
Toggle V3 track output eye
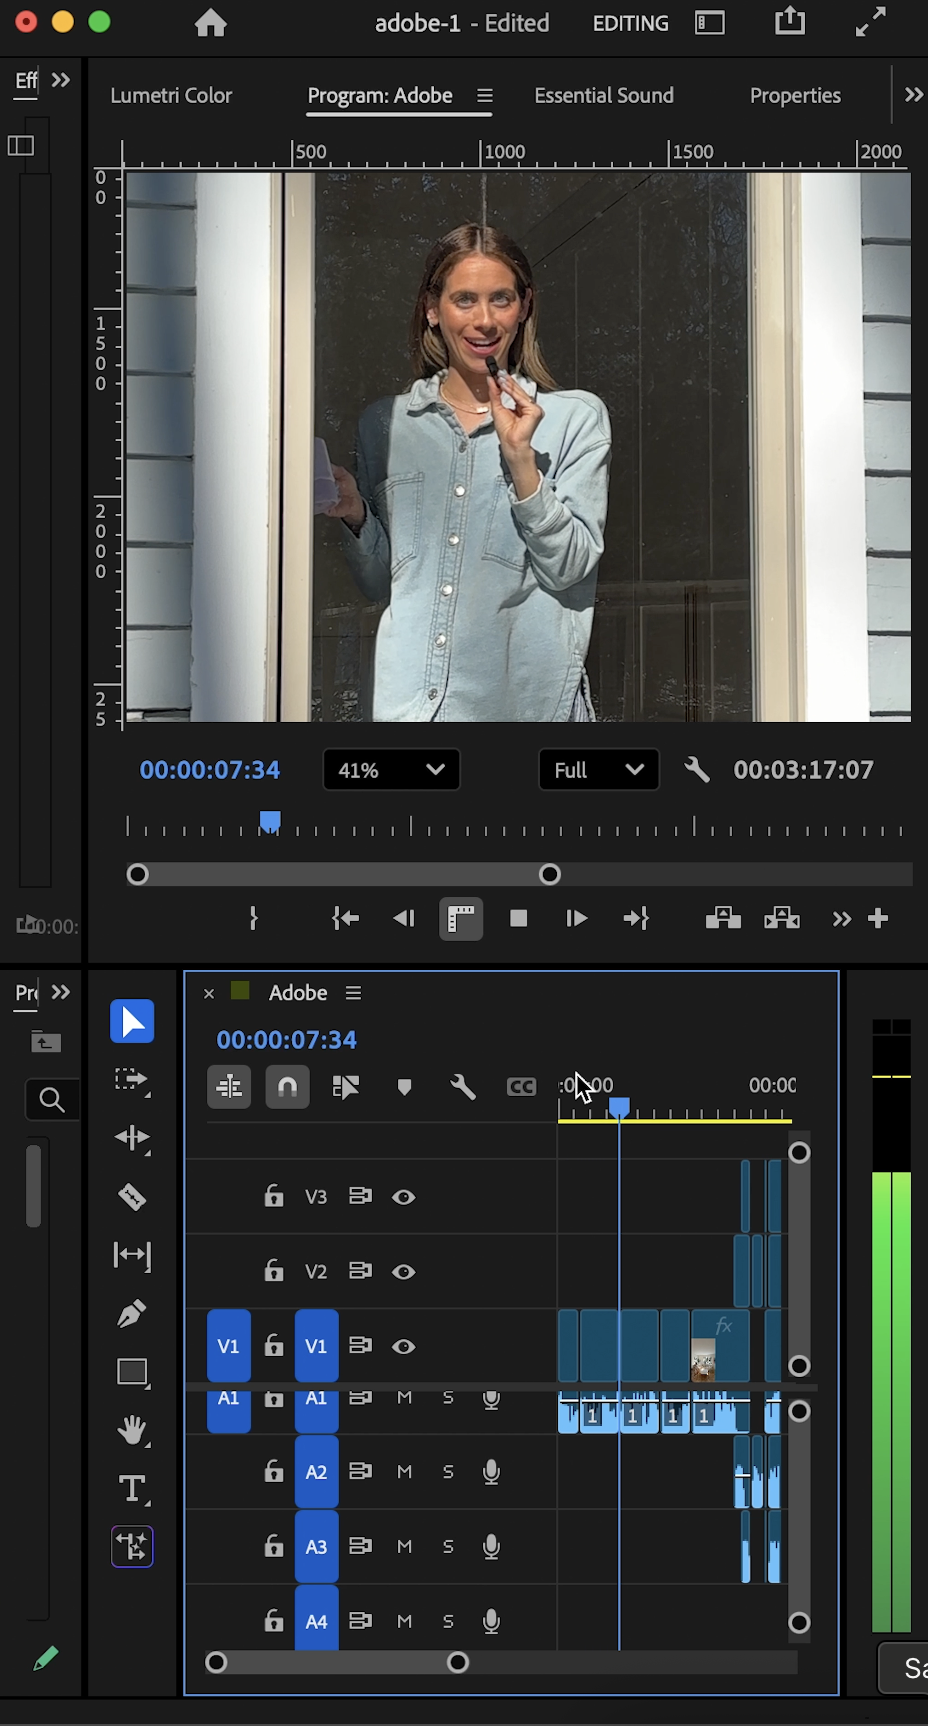[404, 1197]
